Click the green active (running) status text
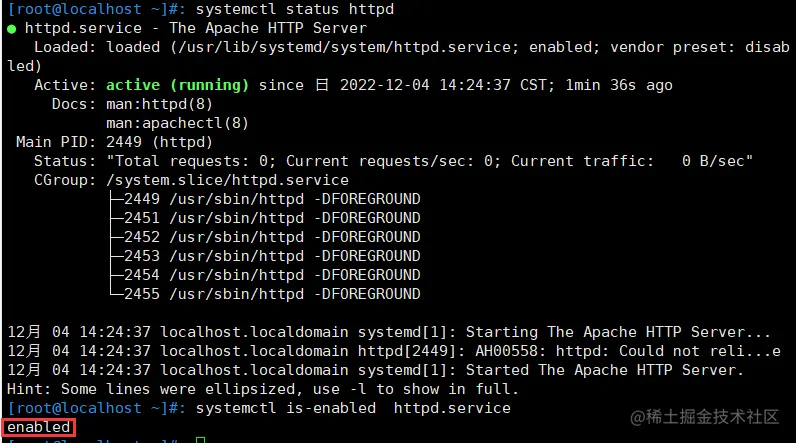796x443 pixels. [178, 85]
